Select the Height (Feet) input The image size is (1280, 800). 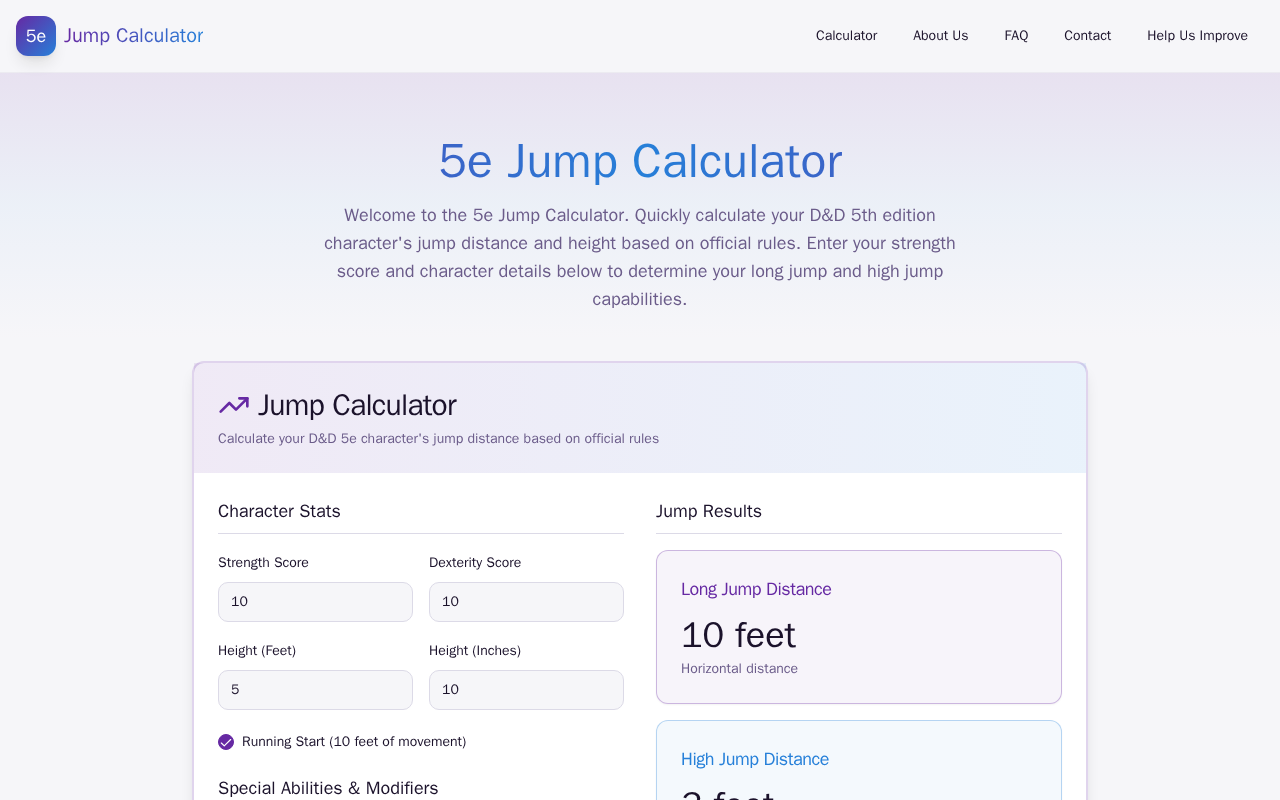(x=315, y=690)
